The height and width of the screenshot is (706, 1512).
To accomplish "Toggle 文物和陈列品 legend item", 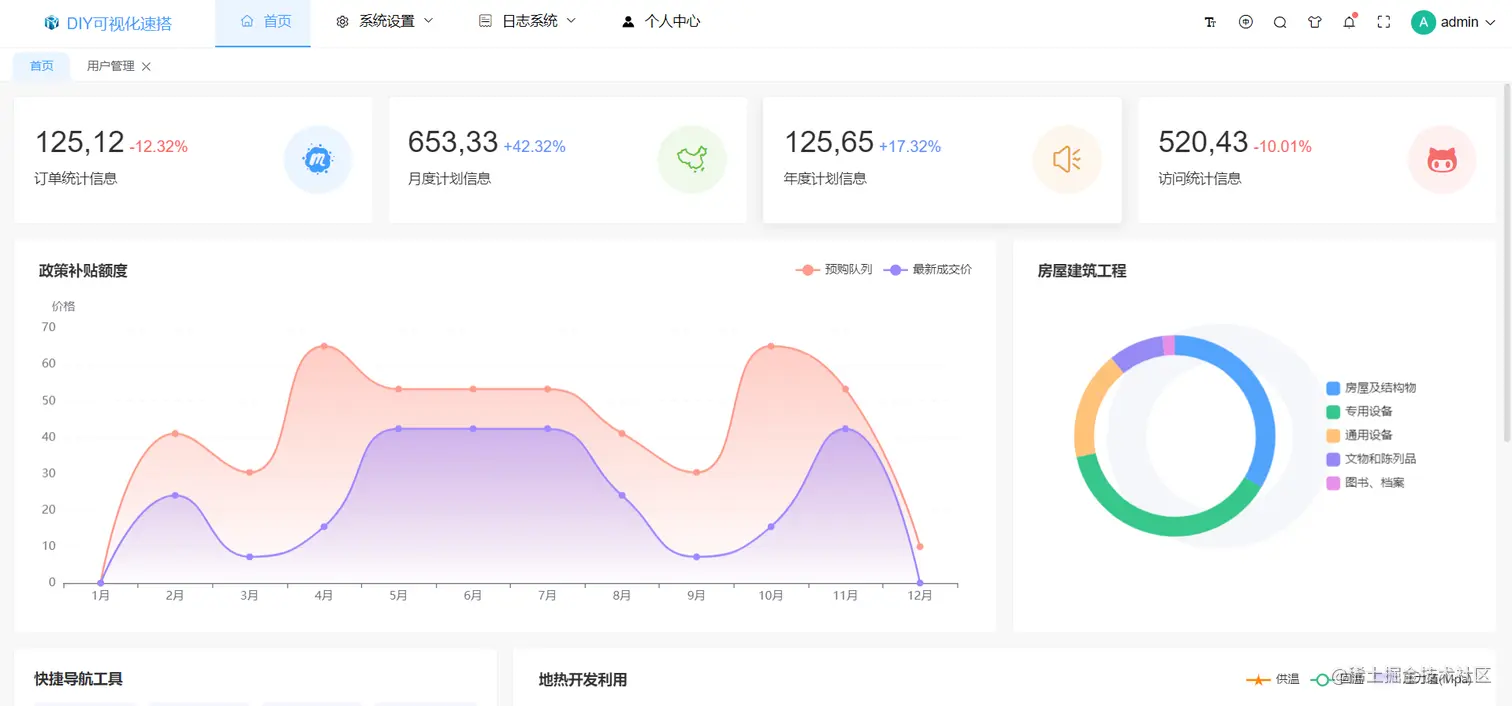I will (x=1371, y=459).
